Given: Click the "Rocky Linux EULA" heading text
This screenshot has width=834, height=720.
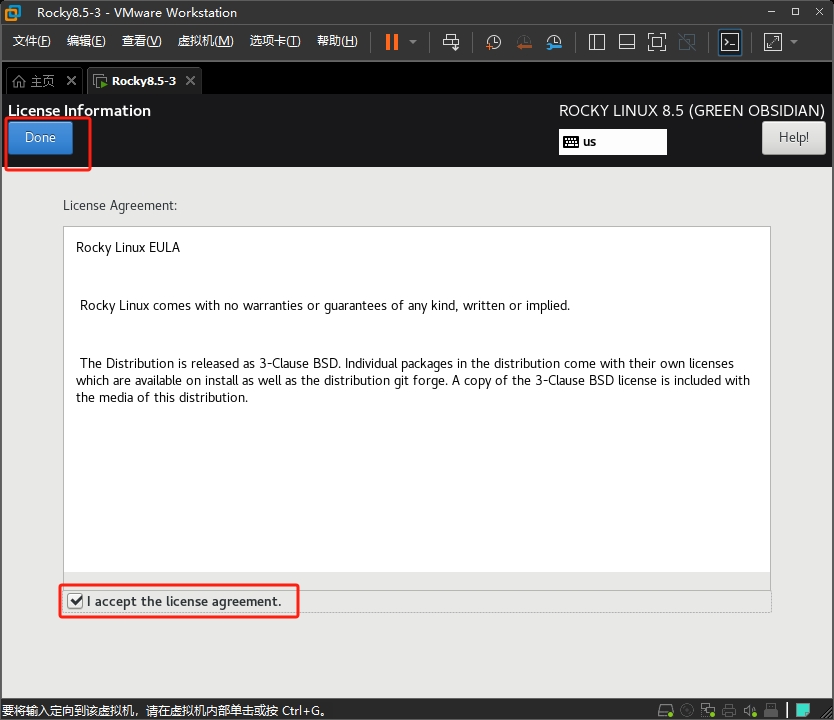Looking at the screenshot, I should point(128,247).
